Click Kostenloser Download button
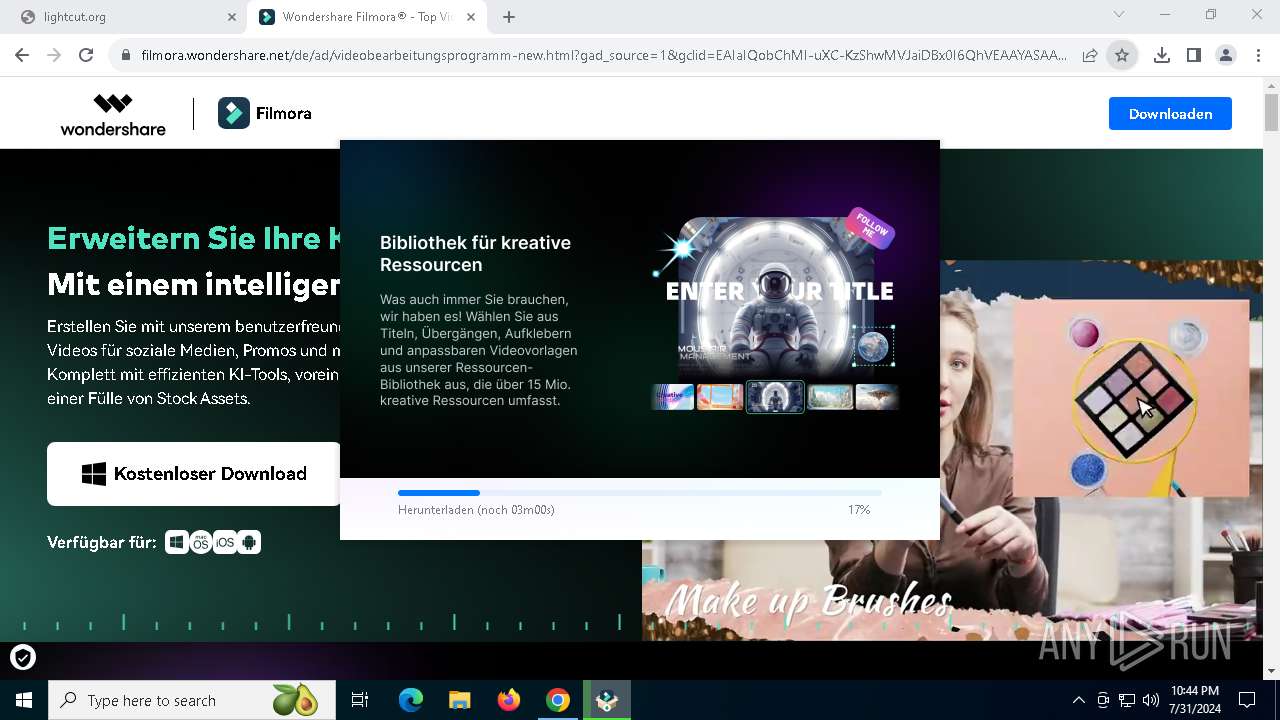 194,474
